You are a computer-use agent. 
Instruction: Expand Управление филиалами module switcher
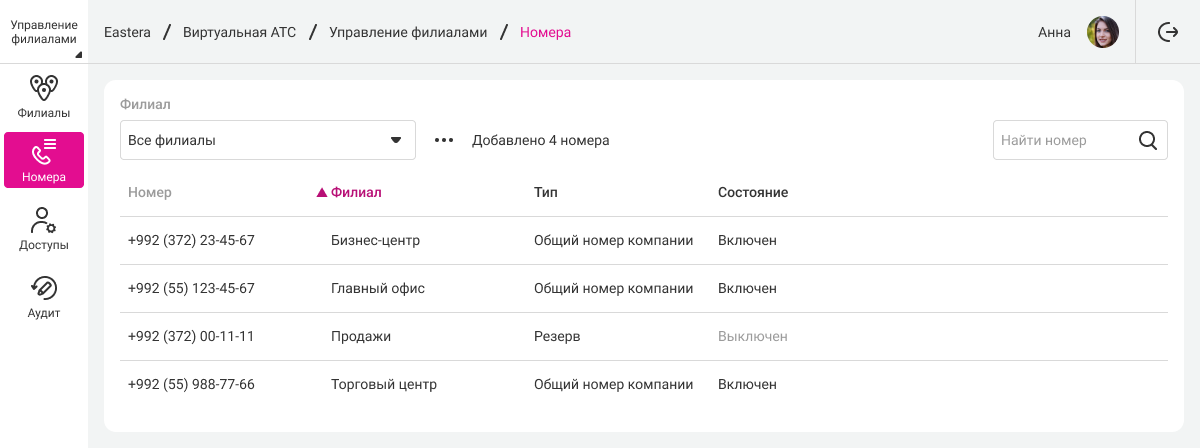click(44, 32)
